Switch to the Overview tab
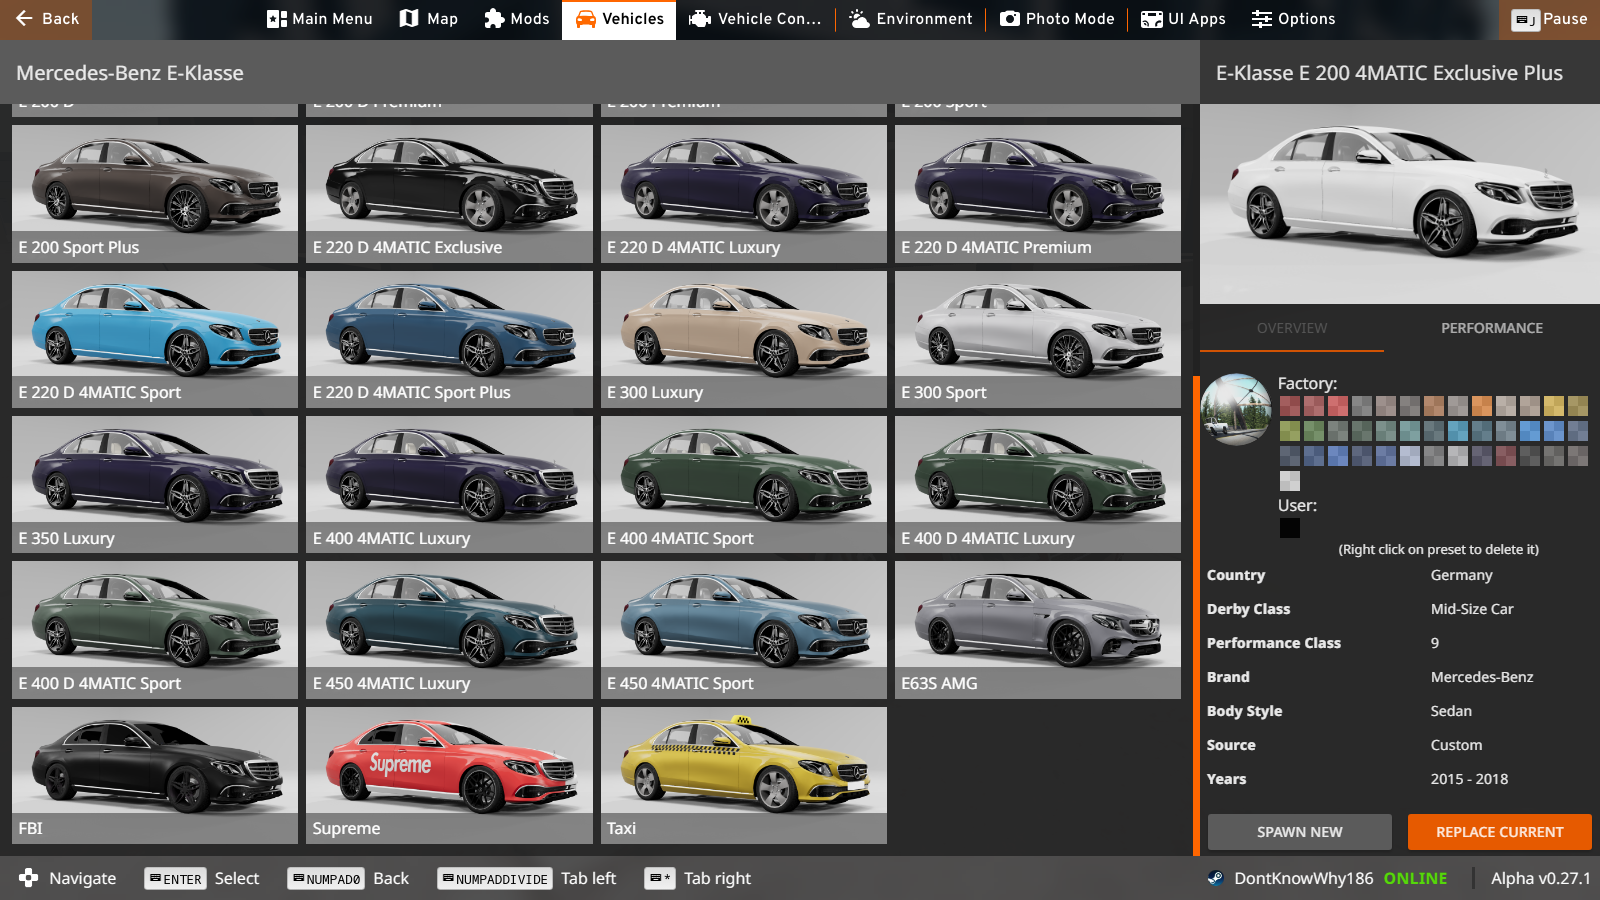Image resolution: width=1600 pixels, height=900 pixels. tap(1292, 328)
